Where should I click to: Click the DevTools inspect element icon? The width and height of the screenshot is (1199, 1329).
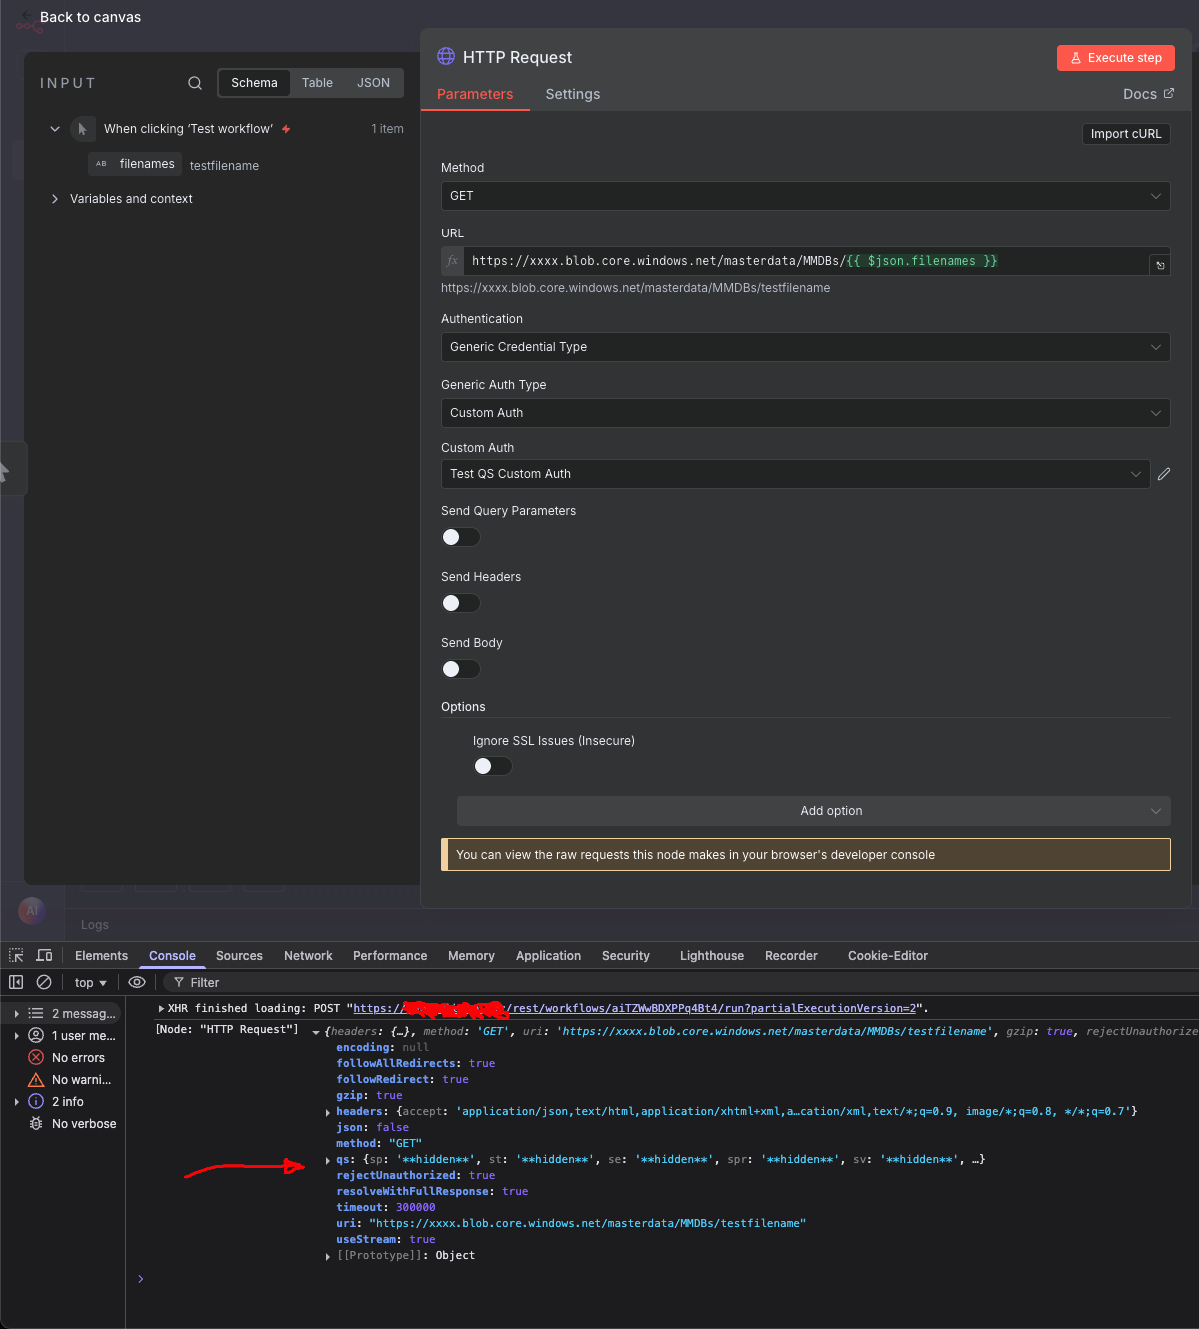[x=16, y=955]
